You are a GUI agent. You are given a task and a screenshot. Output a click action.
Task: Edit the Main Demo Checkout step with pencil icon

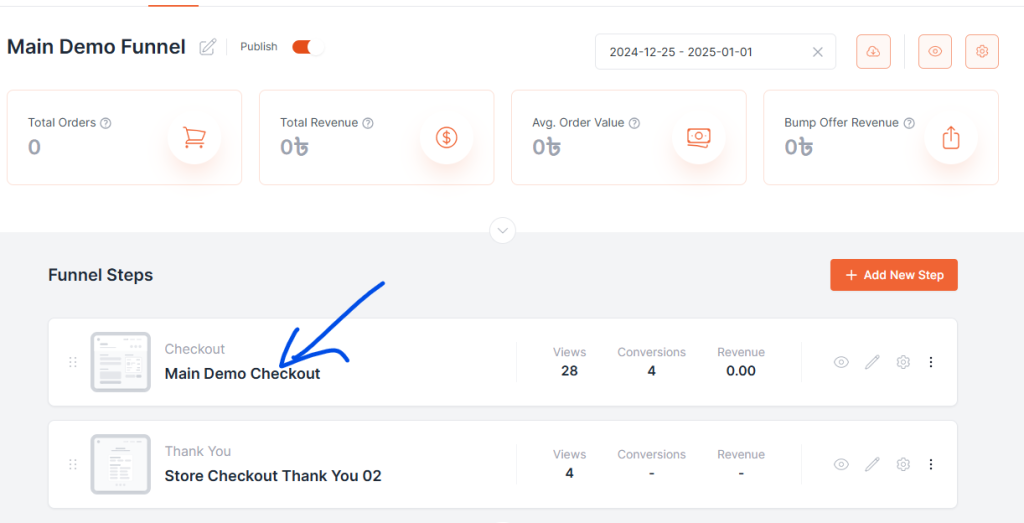coord(872,362)
